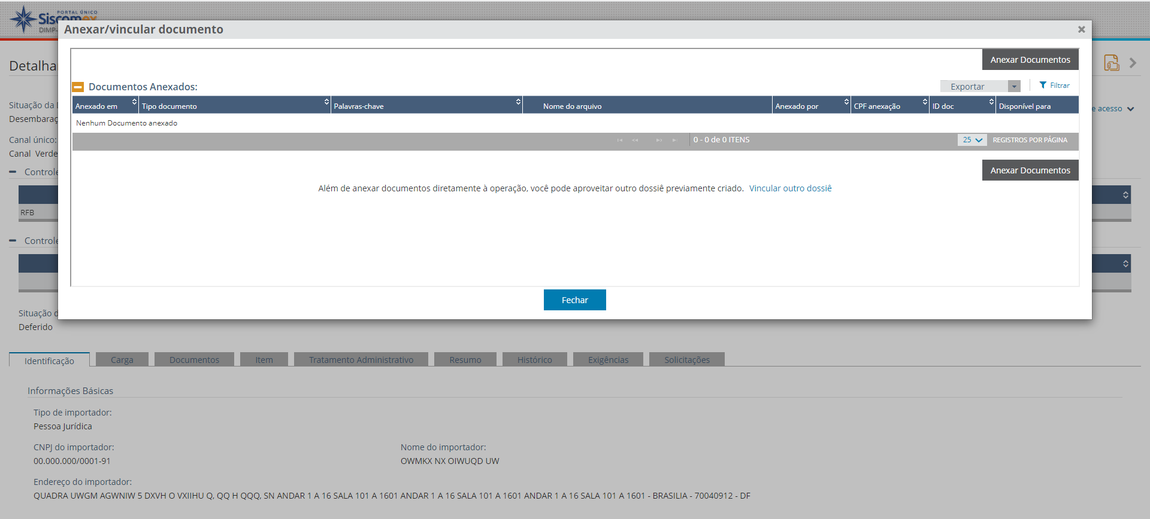Go to last page of results

[x=674, y=140]
